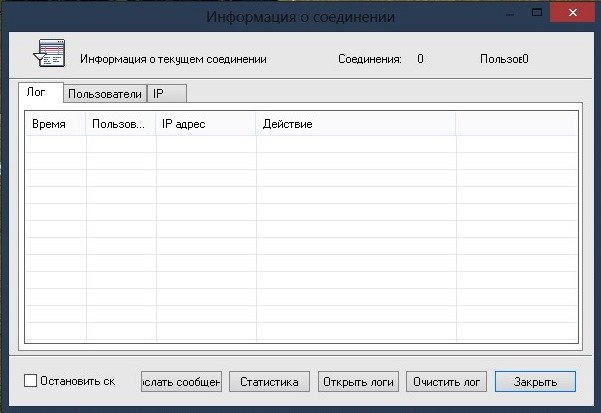Enable the Остановить ск checkbox
601x413 pixels.
tap(31, 381)
